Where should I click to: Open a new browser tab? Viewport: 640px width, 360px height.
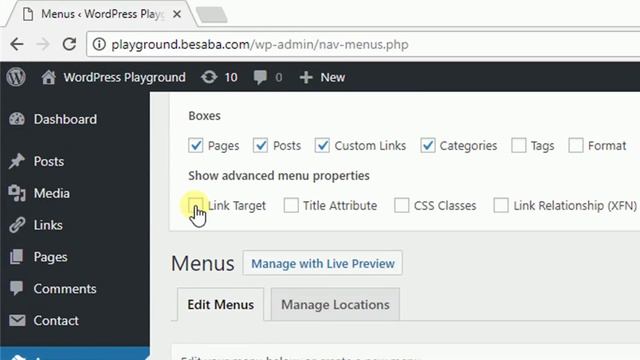click(211, 15)
